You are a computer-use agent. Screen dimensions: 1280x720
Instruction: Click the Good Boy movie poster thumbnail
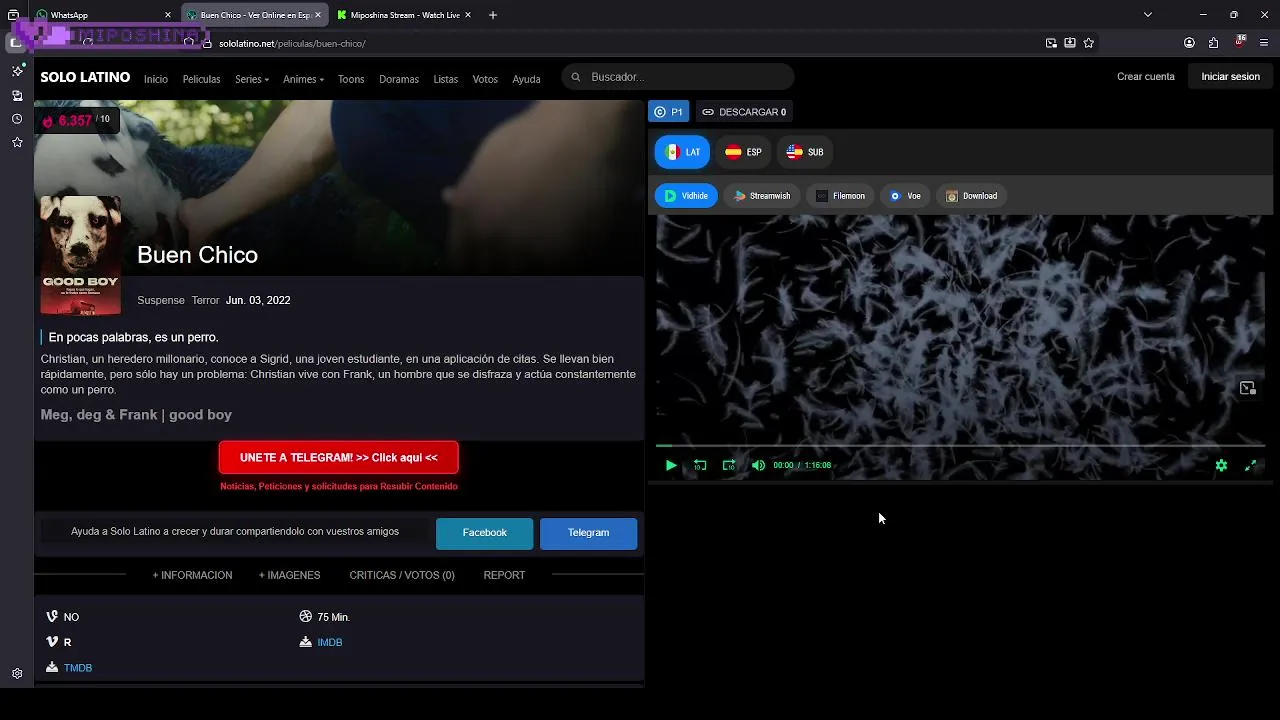tap(81, 255)
